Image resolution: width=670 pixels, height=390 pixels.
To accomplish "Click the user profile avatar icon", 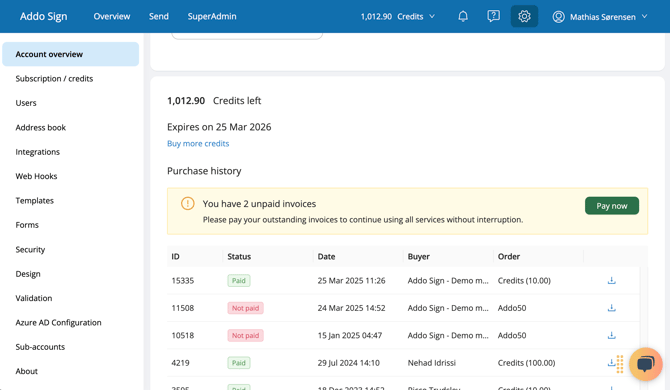I will tap(558, 17).
